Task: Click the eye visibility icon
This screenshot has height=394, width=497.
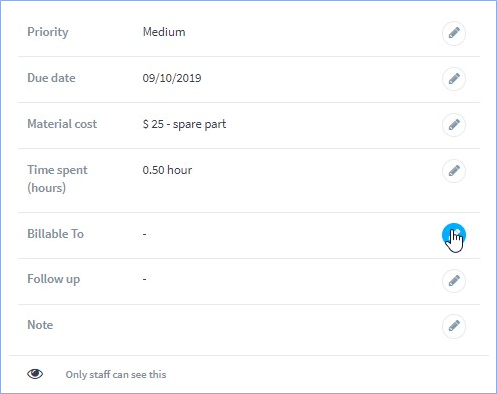Action: pos(35,374)
